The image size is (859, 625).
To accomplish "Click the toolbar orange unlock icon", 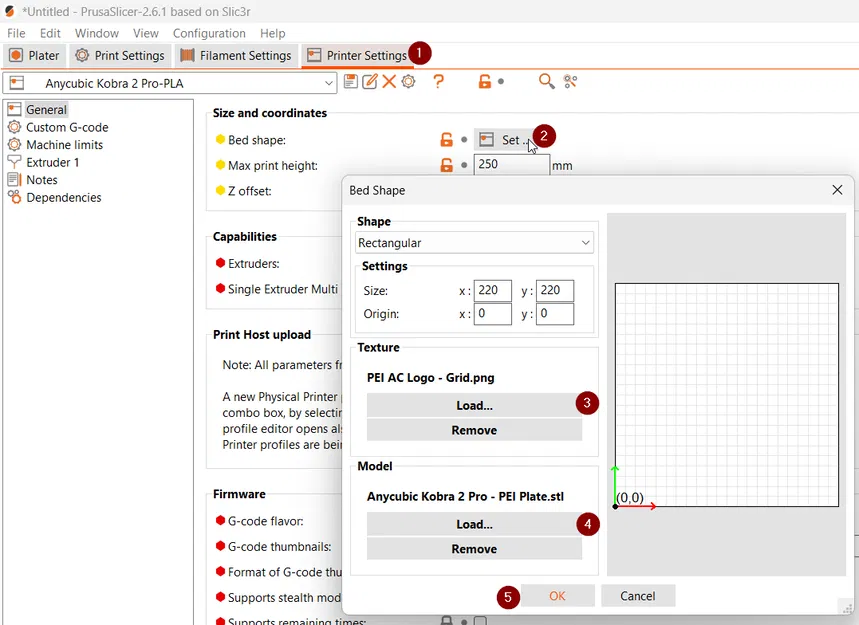I will coord(484,82).
